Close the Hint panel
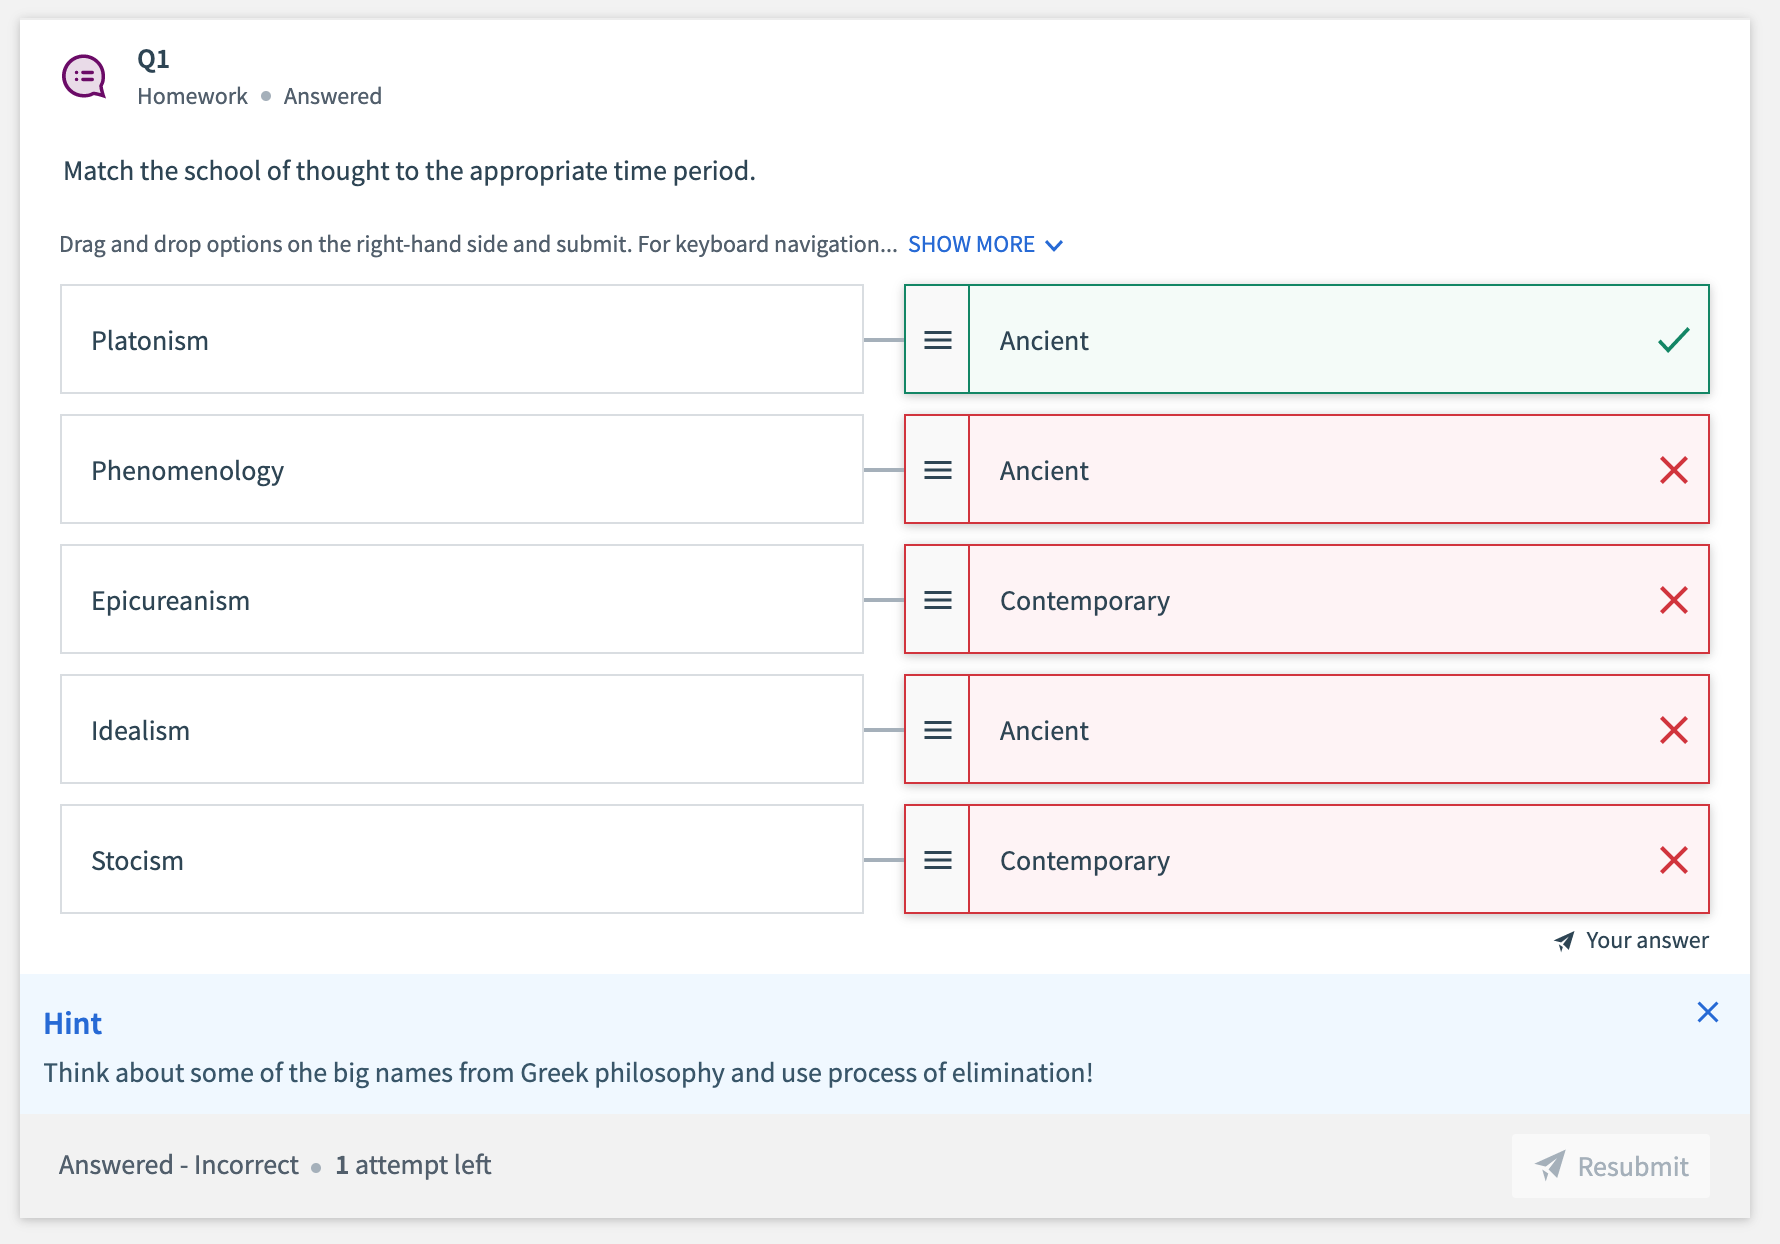The height and width of the screenshot is (1244, 1780). (1707, 1012)
